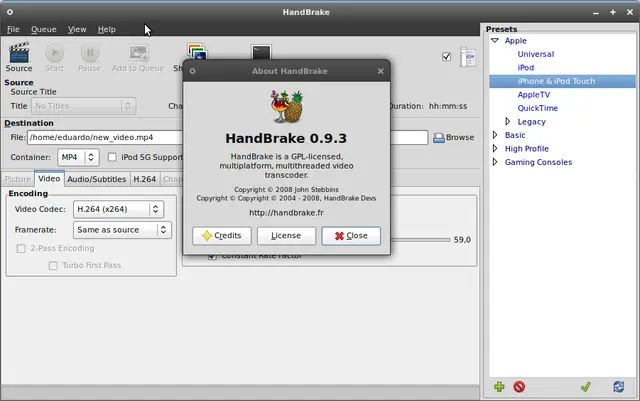Click the Pause toolbar icon
Viewport: 640px width, 401px height.
[90, 53]
